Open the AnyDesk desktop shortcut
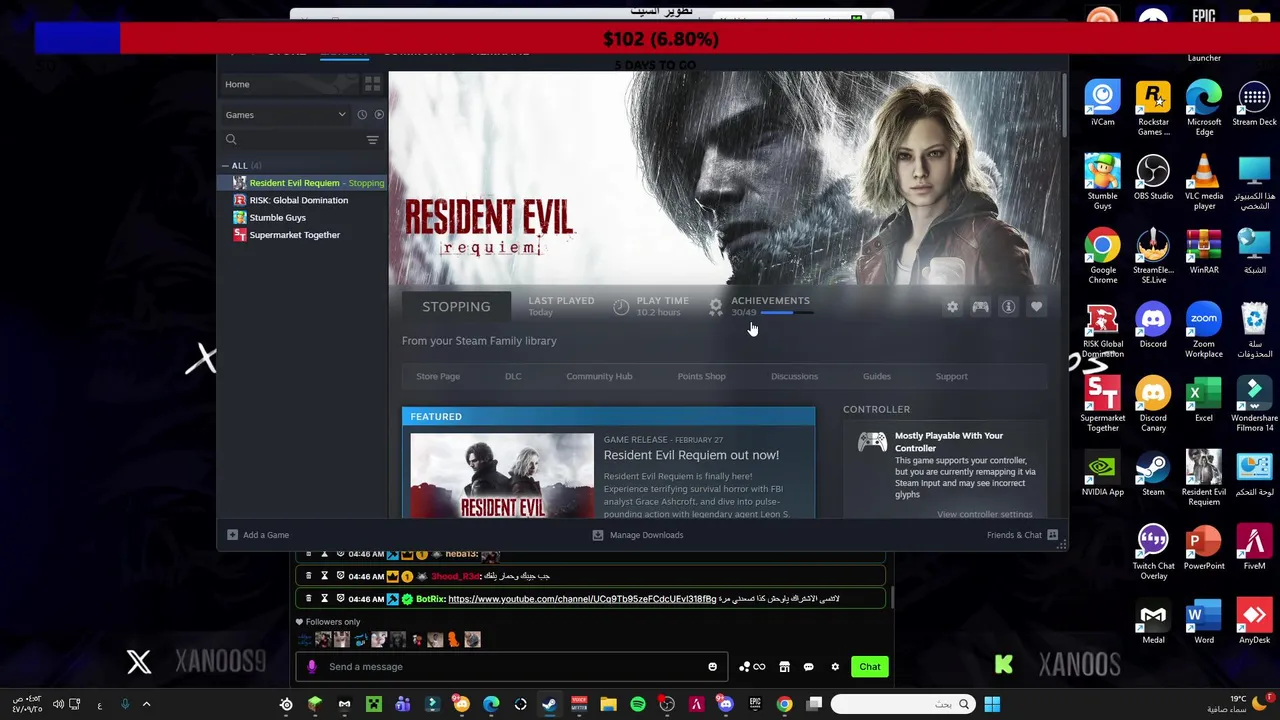This screenshot has height=720, width=1280. click(1254, 623)
